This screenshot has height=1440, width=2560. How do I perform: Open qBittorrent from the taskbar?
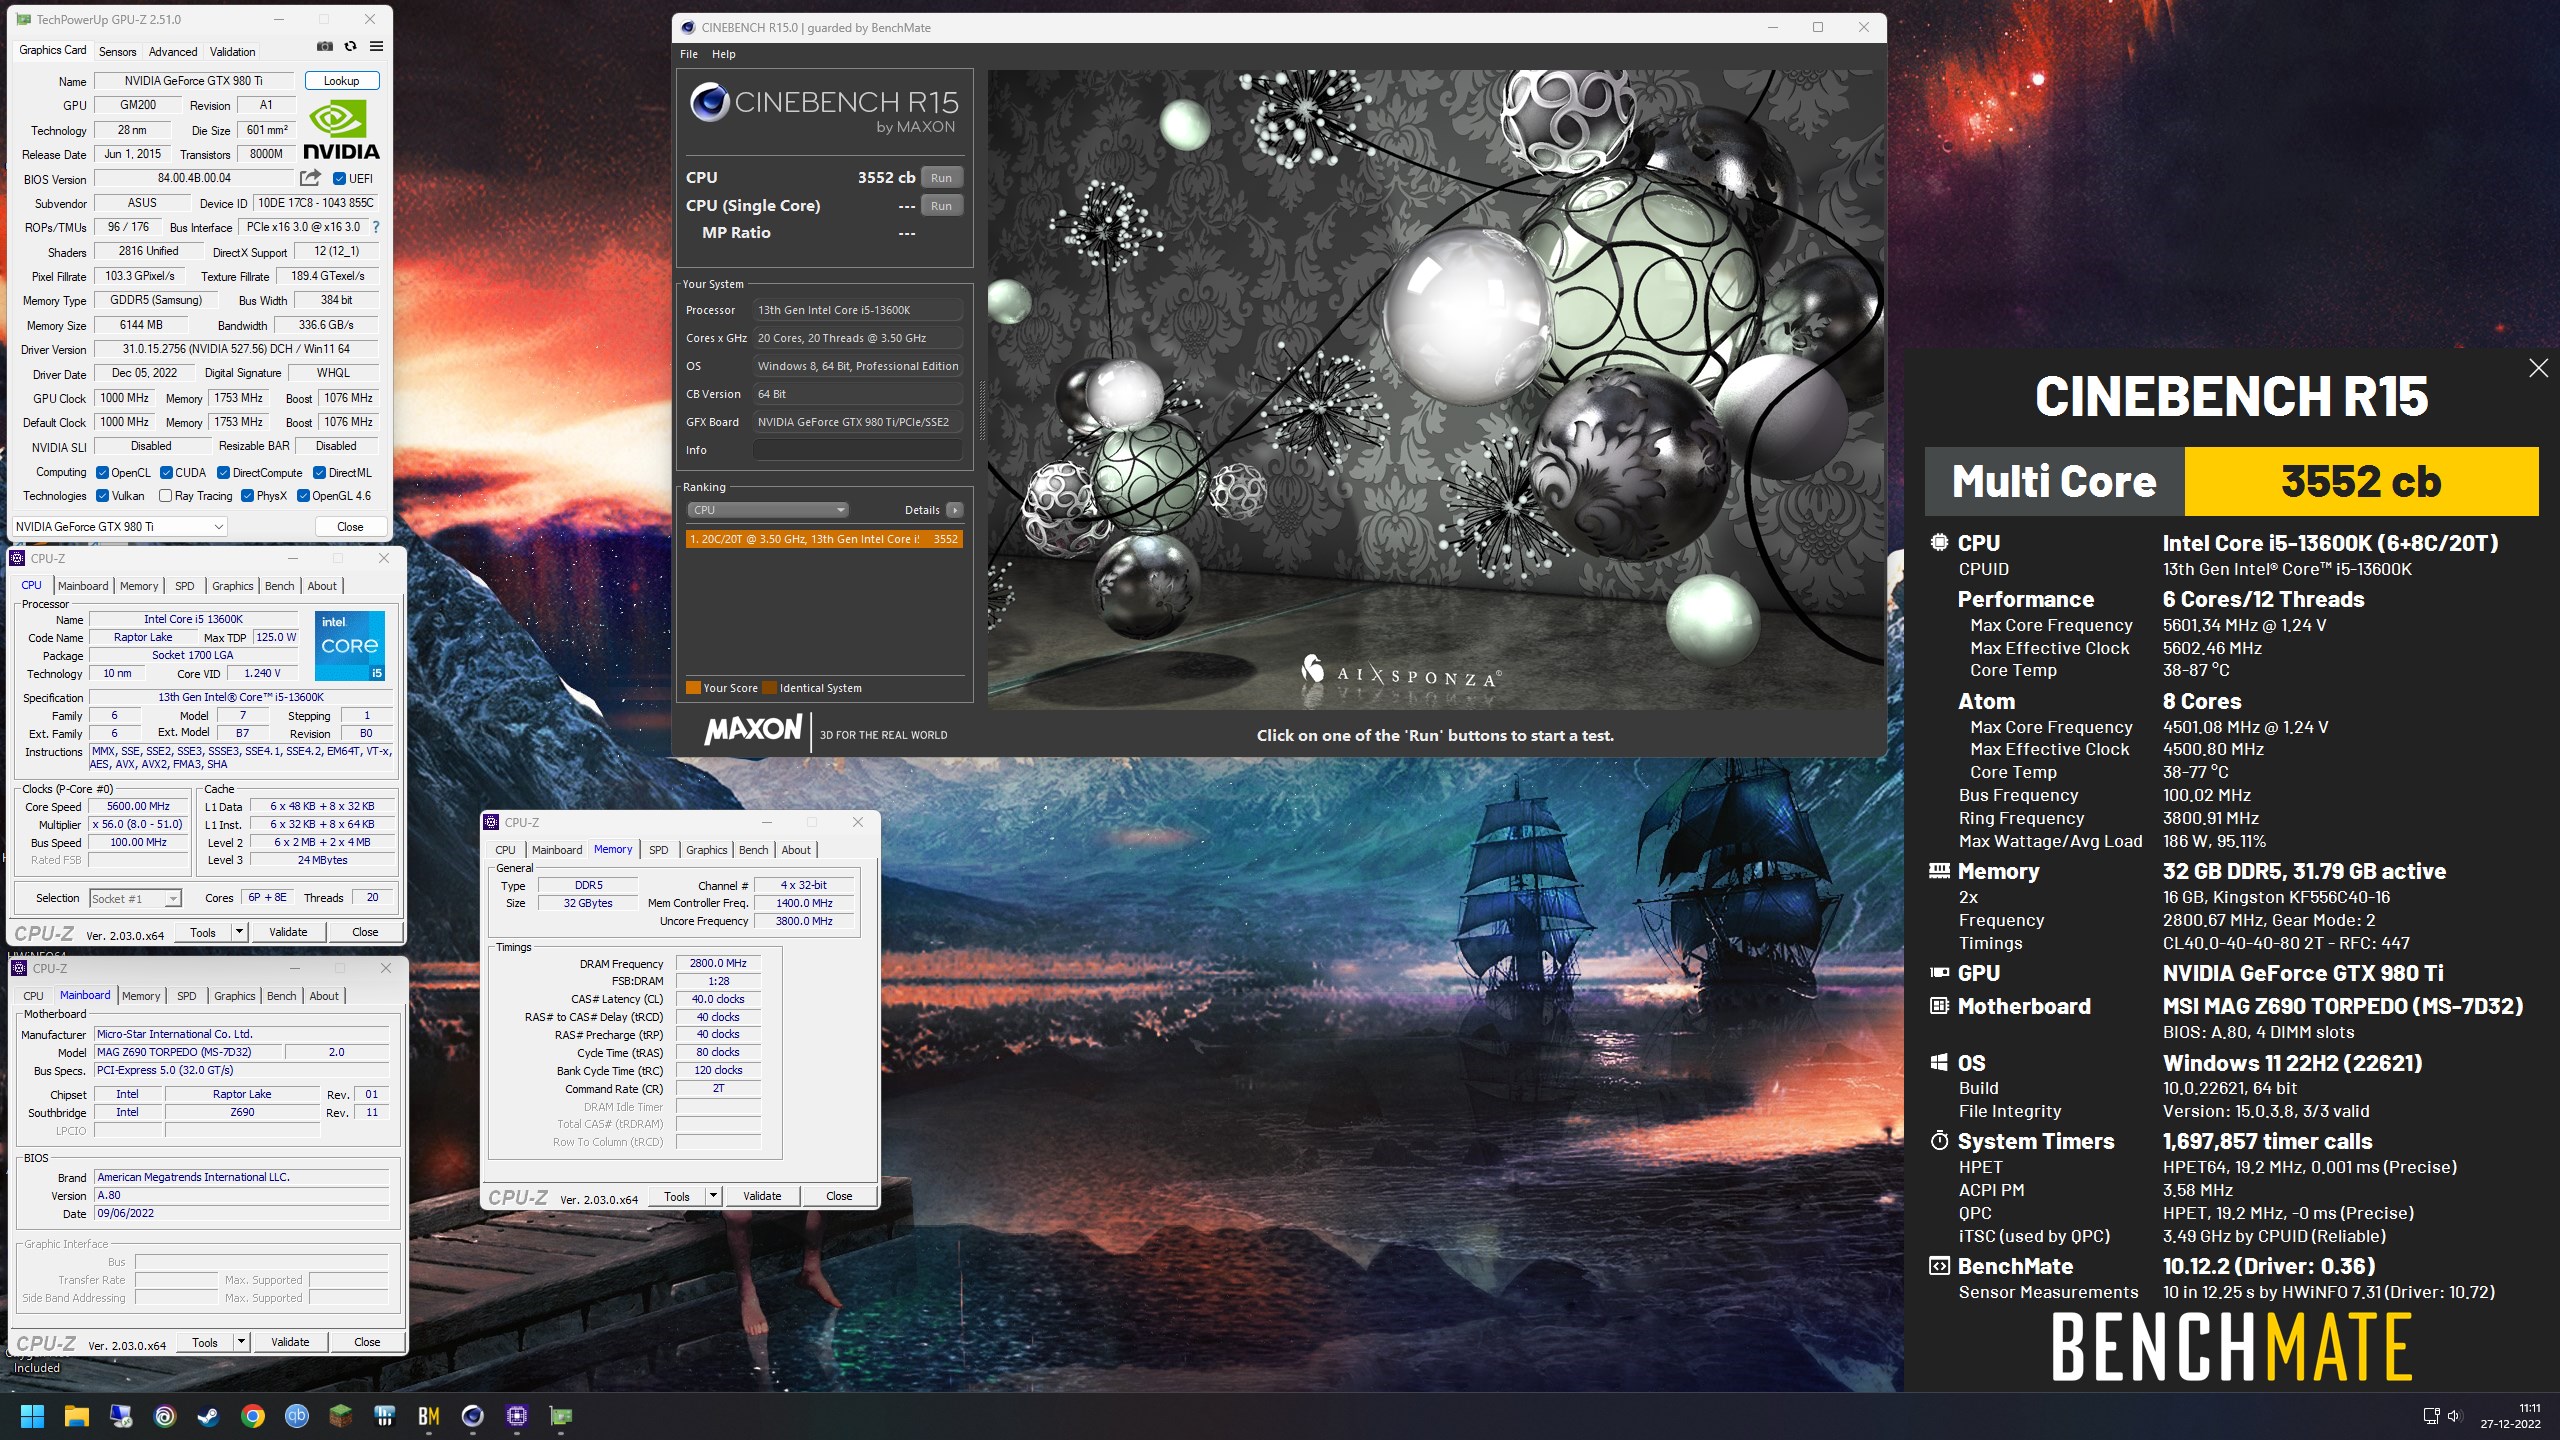(x=296, y=1416)
